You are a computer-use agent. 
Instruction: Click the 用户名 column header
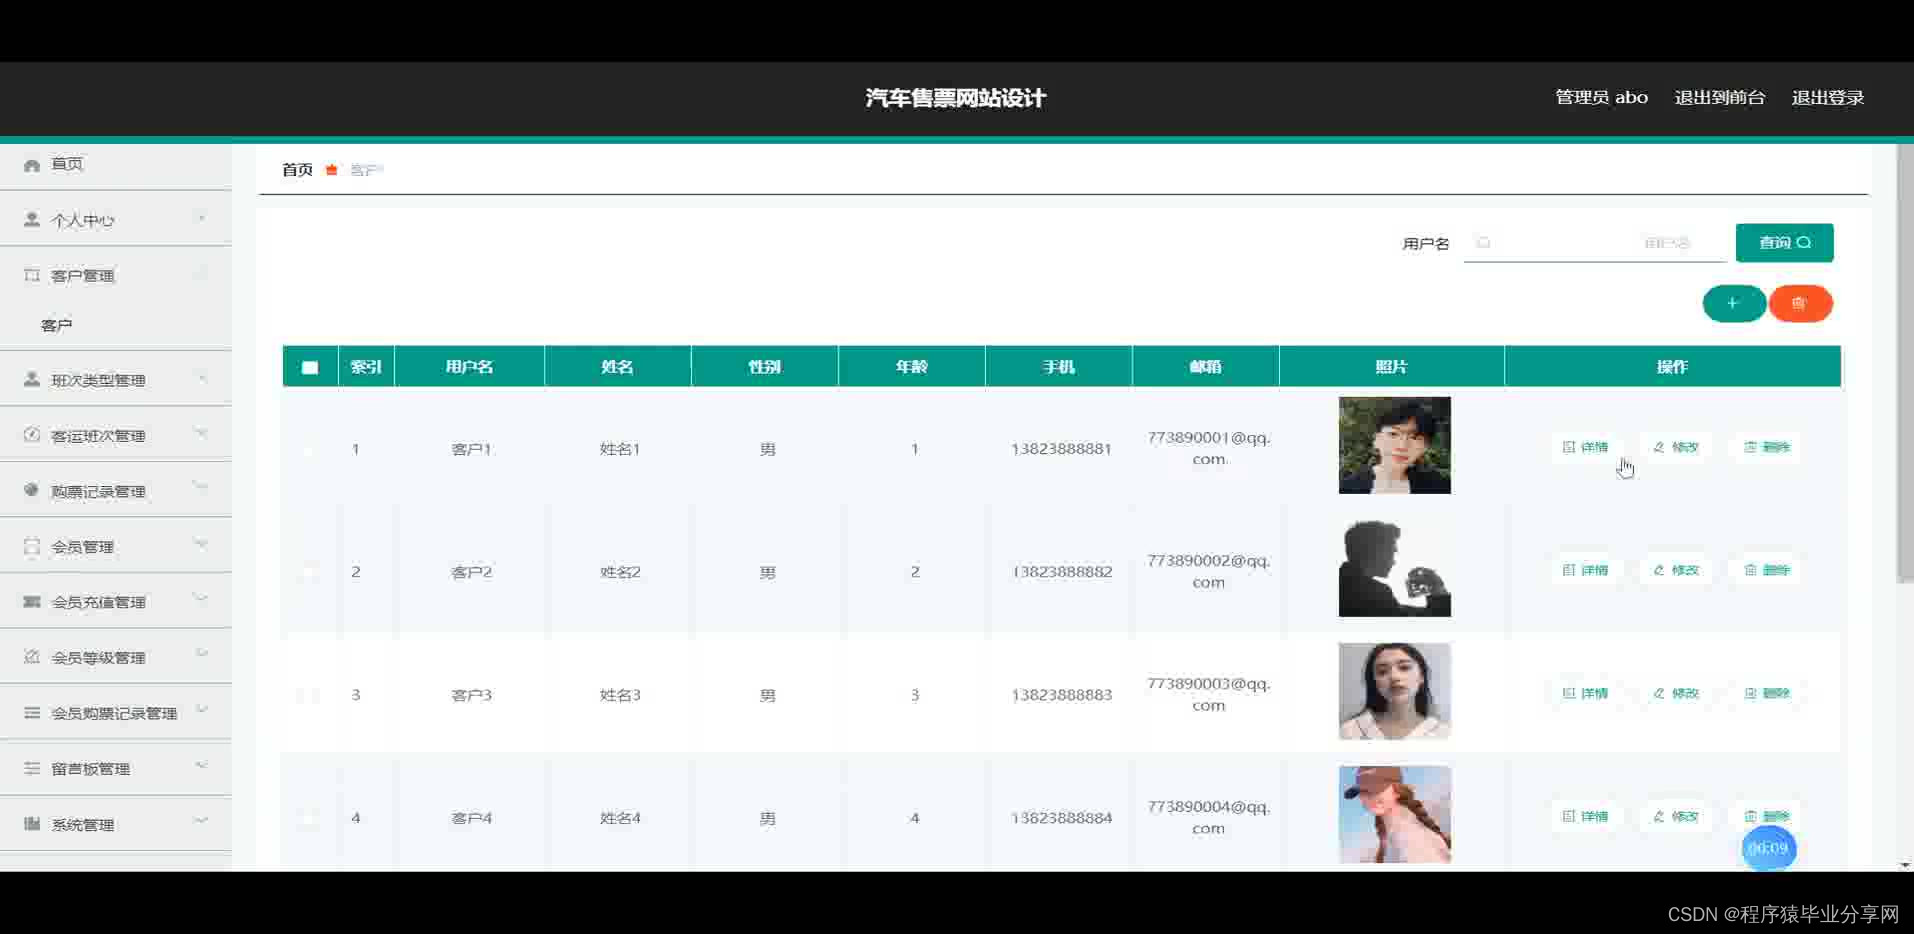(469, 367)
